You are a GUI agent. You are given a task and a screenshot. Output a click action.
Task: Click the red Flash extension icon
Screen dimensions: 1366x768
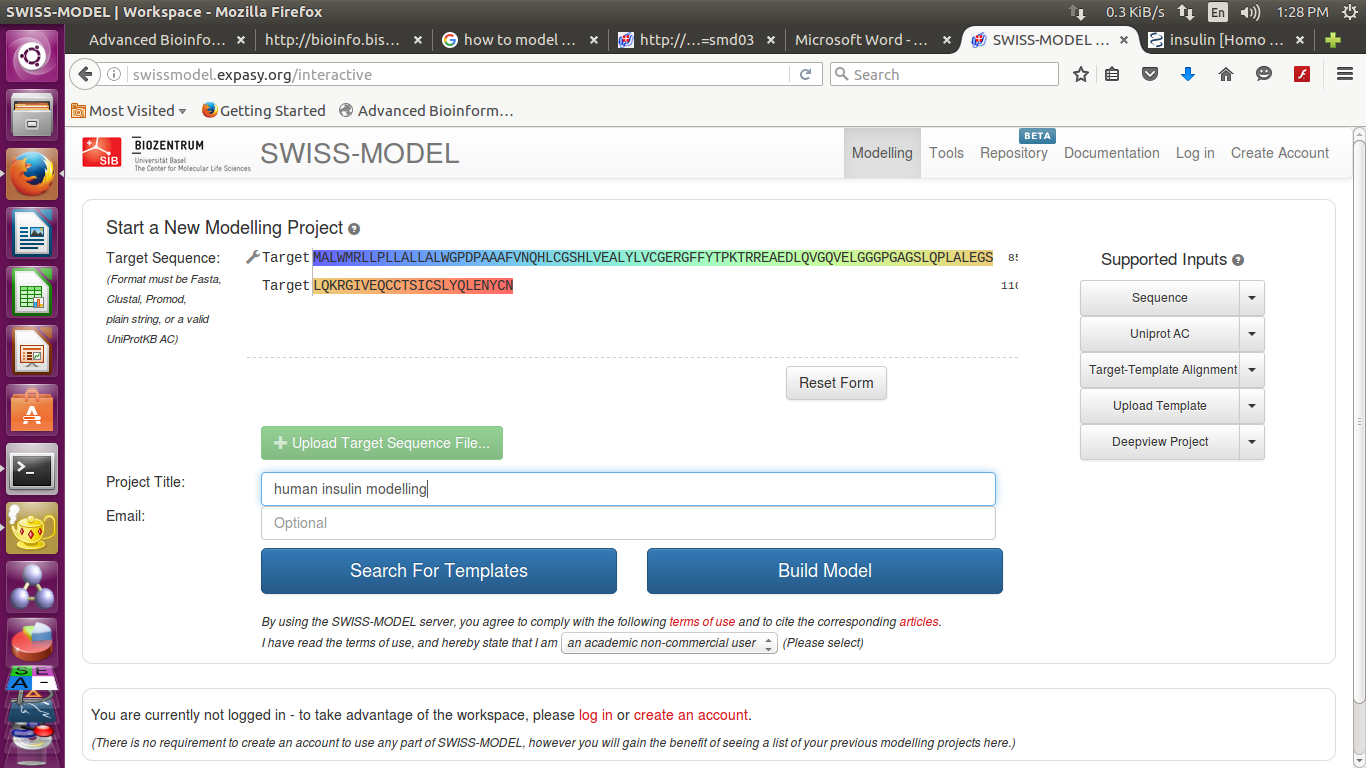pyautogui.click(x=1302, y=74)
